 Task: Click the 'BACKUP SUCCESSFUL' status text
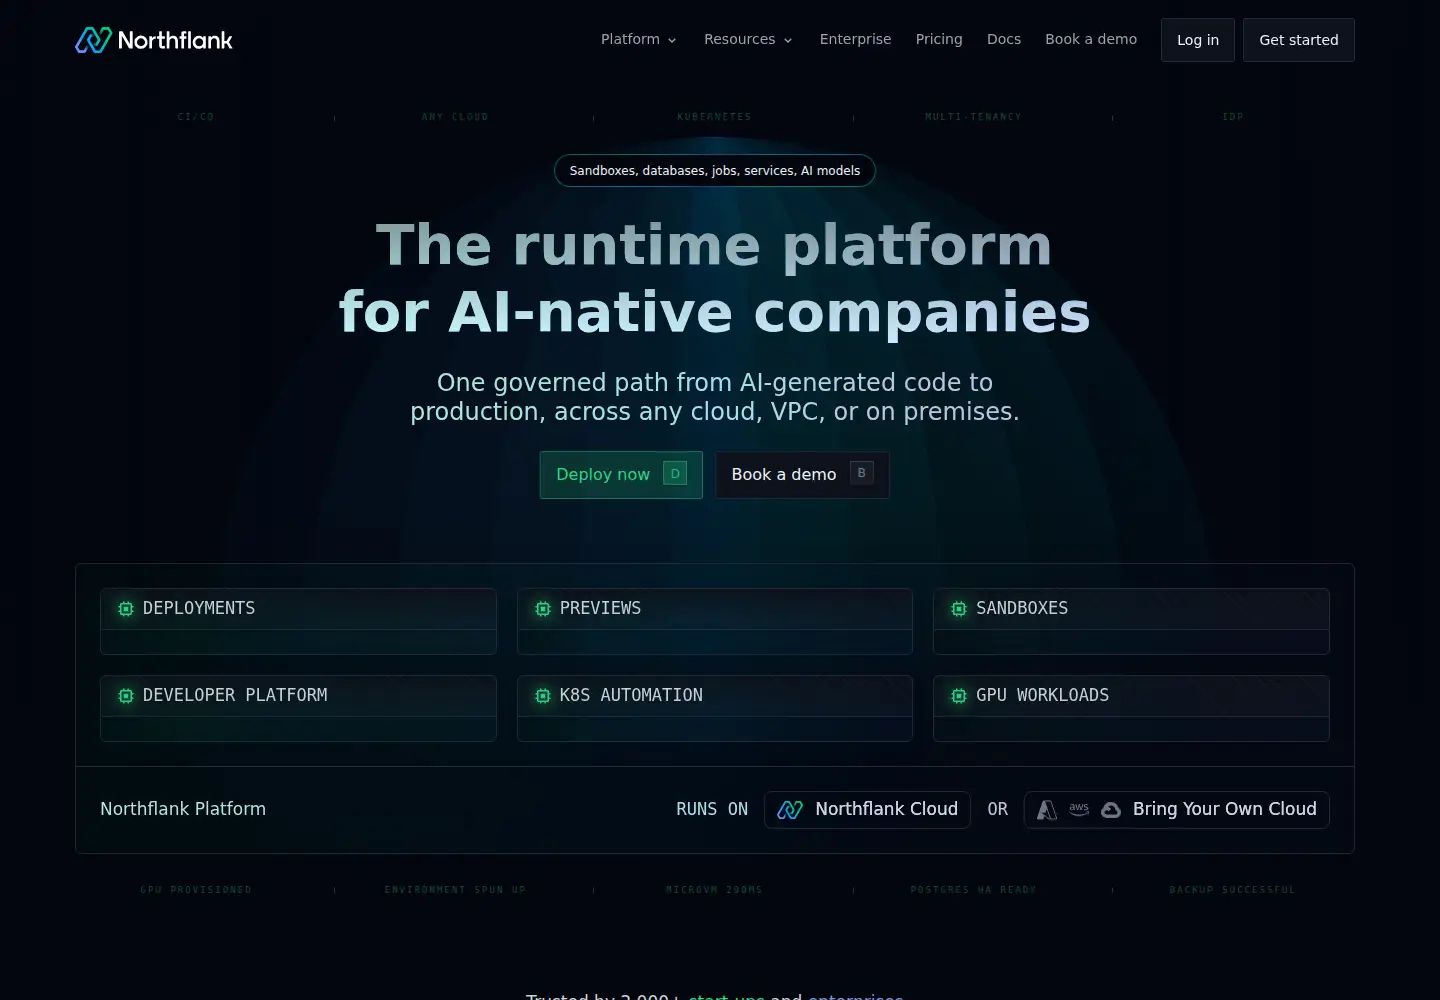[x=1233, y=890]
